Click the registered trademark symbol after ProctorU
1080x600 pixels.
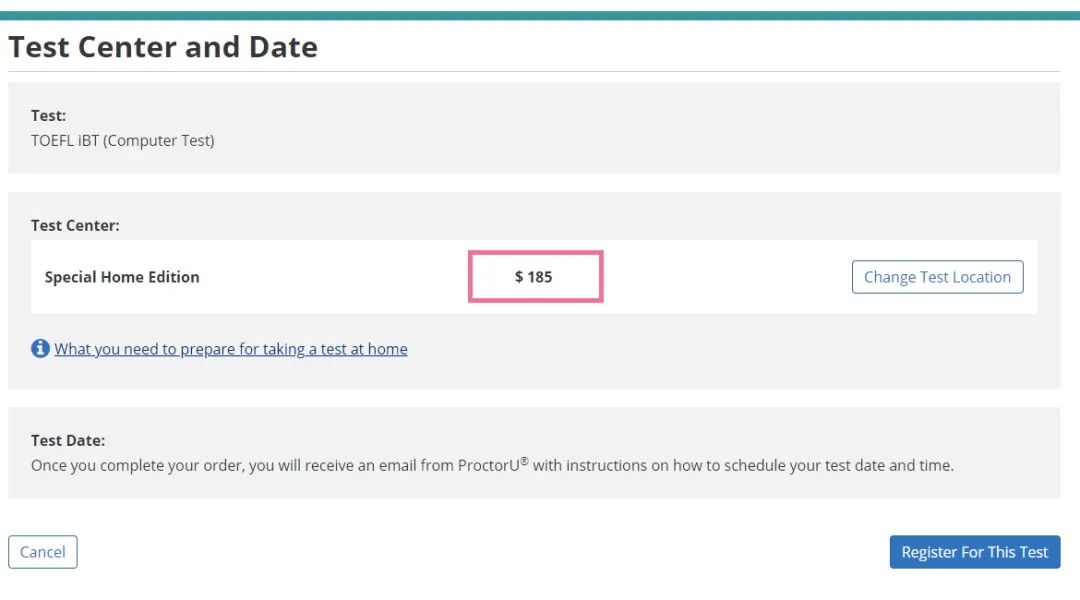point(524,461)
